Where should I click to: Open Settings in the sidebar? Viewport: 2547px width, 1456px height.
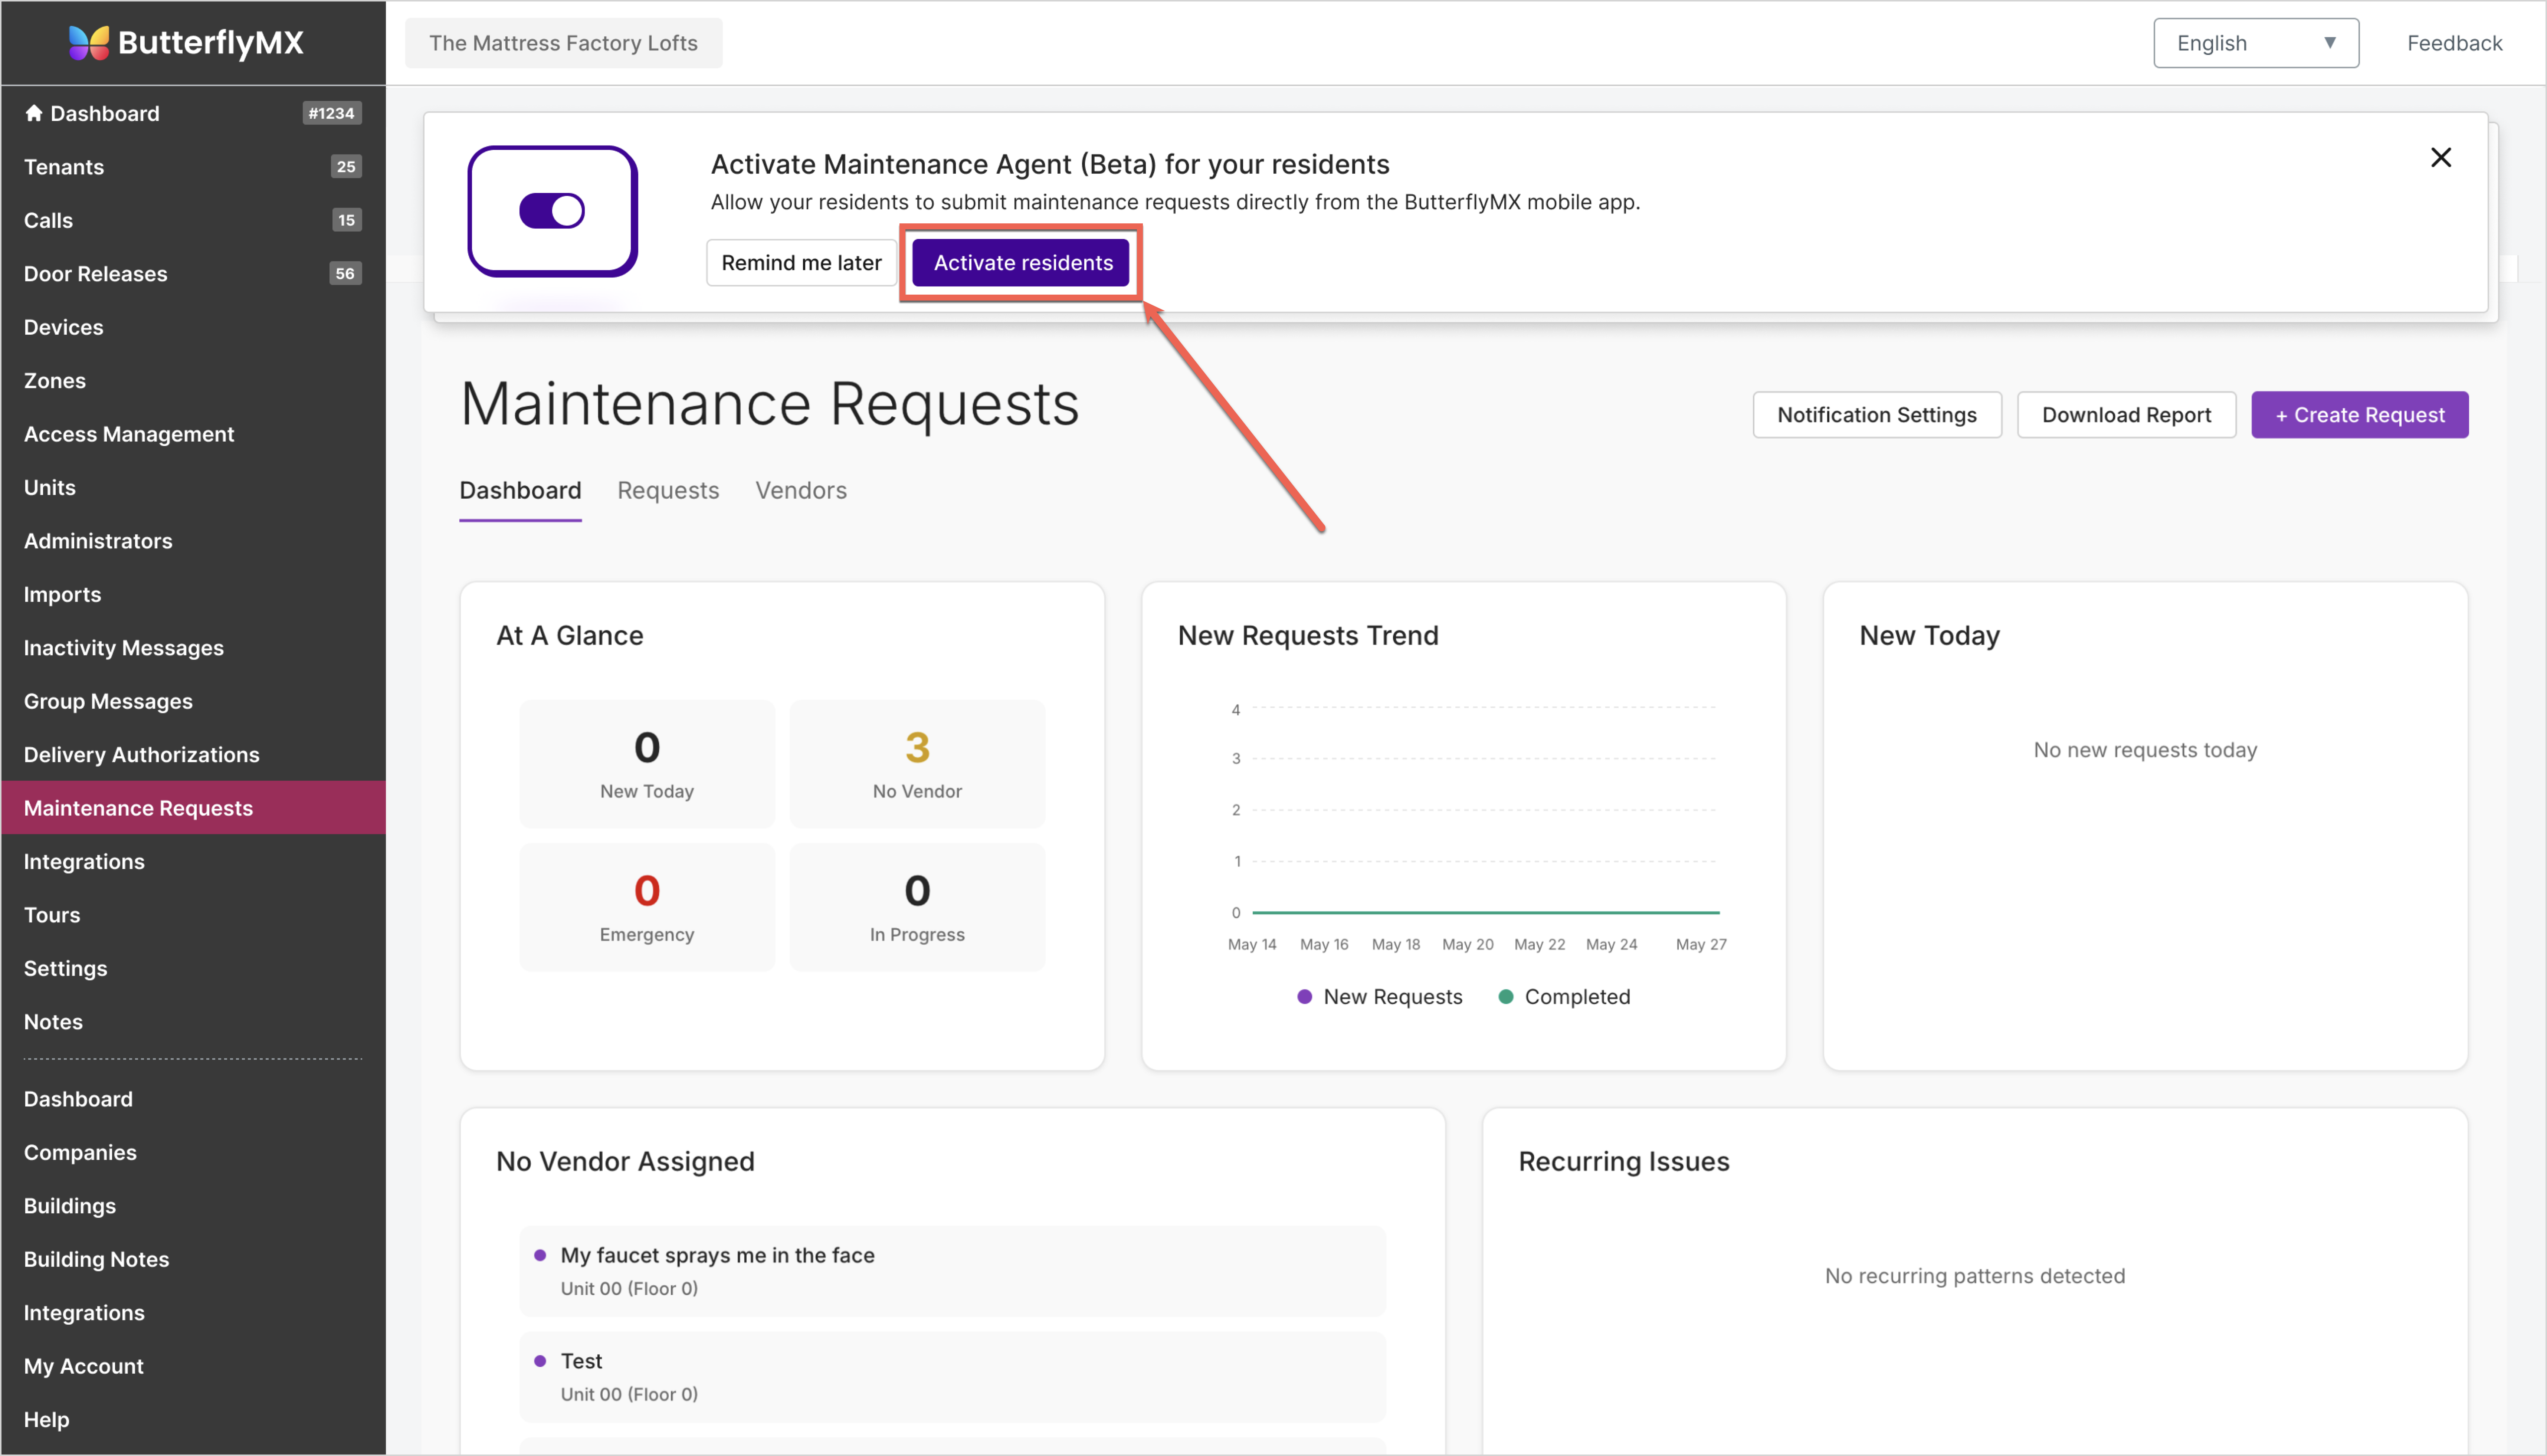pos(193,969)
